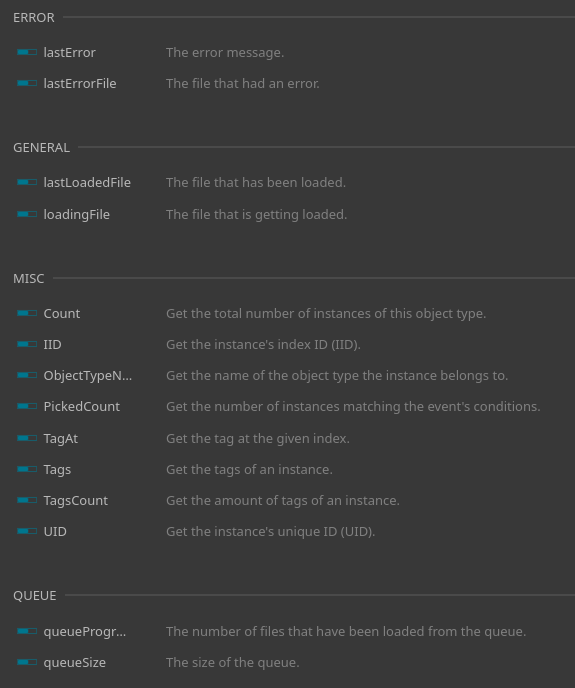This screenshot has height=688, width=575.
Task: Click the icon beside loadingFile
Action: [27, 214]
